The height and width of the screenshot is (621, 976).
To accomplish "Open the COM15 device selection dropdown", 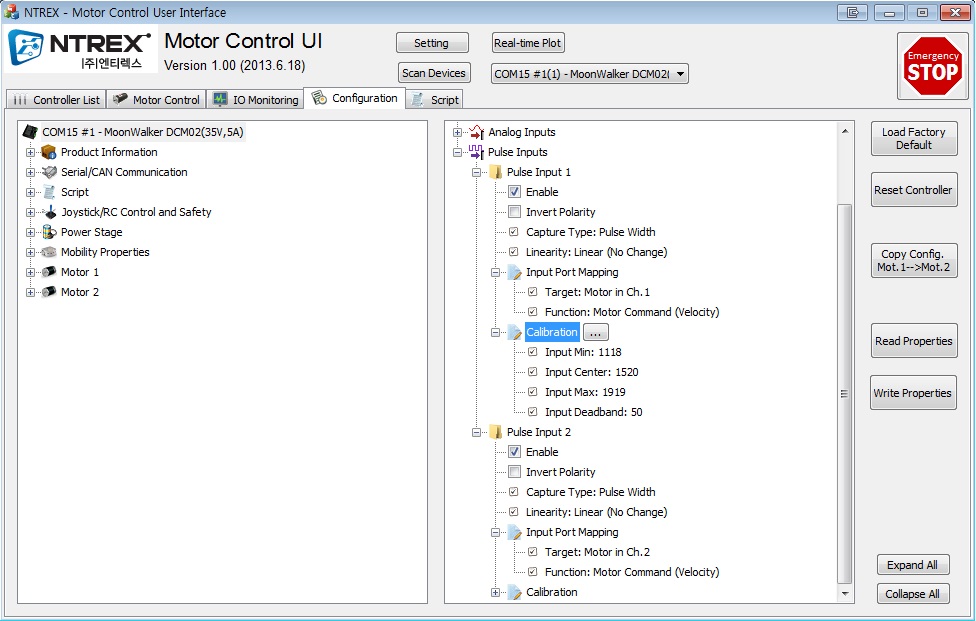I will coord(589,74).
